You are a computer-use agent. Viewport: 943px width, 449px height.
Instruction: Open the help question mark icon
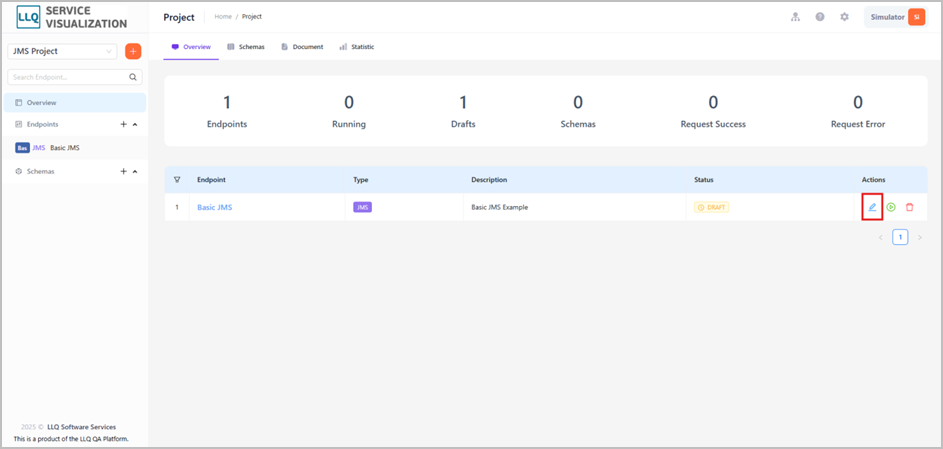(820, 17)
